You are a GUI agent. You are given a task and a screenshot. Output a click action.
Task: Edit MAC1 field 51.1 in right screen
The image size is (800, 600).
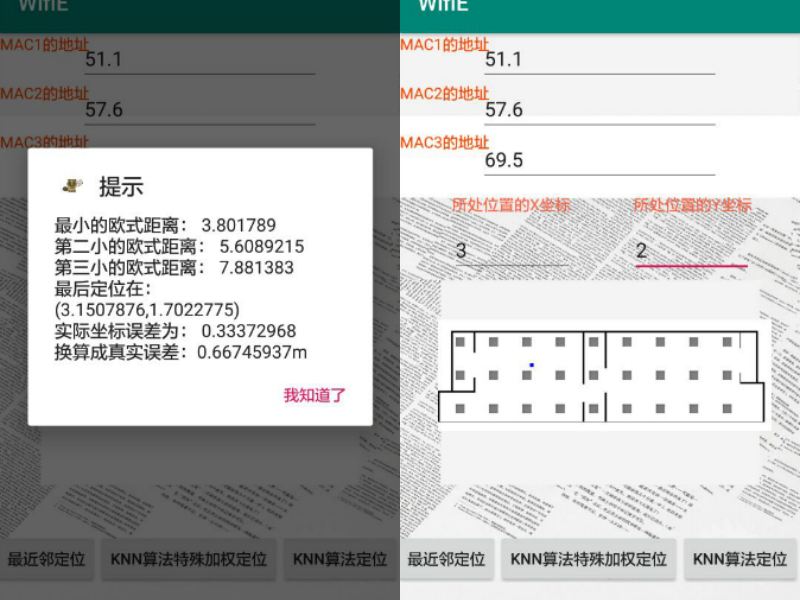click(x=599, y=60)
